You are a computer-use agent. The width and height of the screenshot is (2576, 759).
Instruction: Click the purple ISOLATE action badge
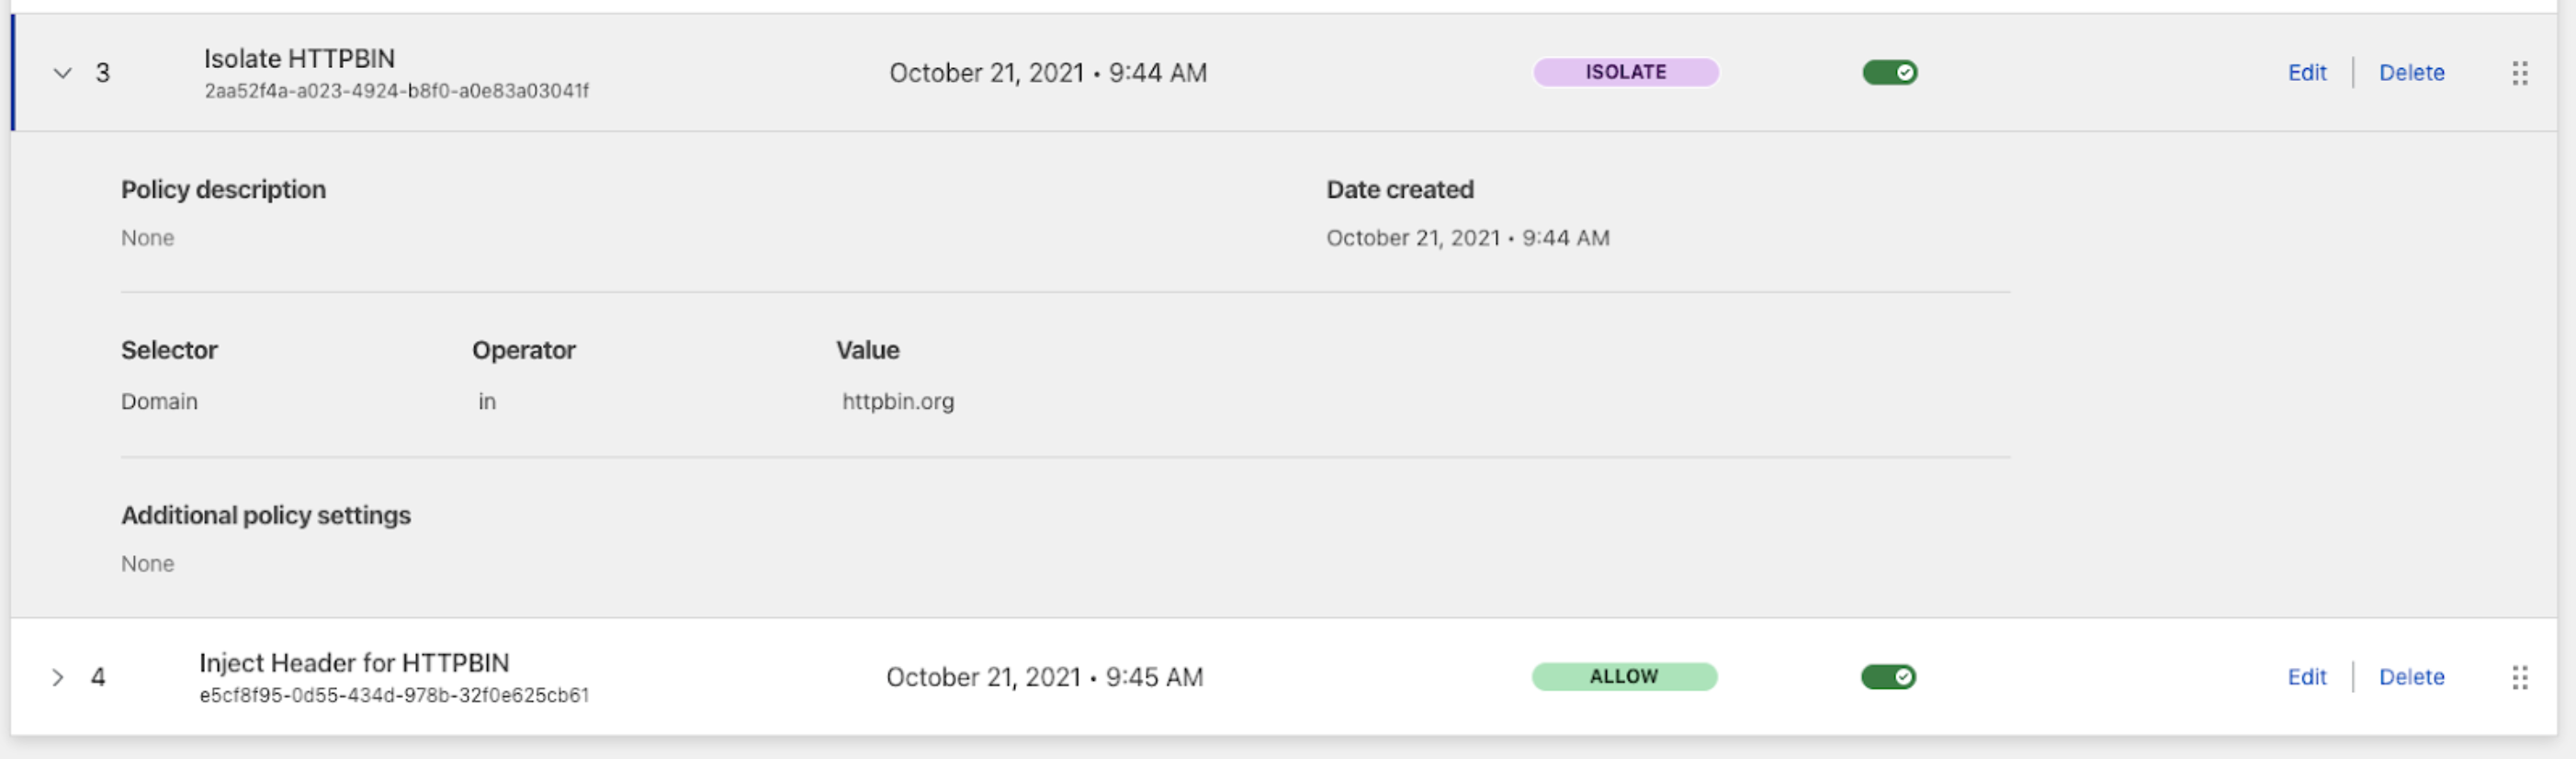[x=1625, y=71]
